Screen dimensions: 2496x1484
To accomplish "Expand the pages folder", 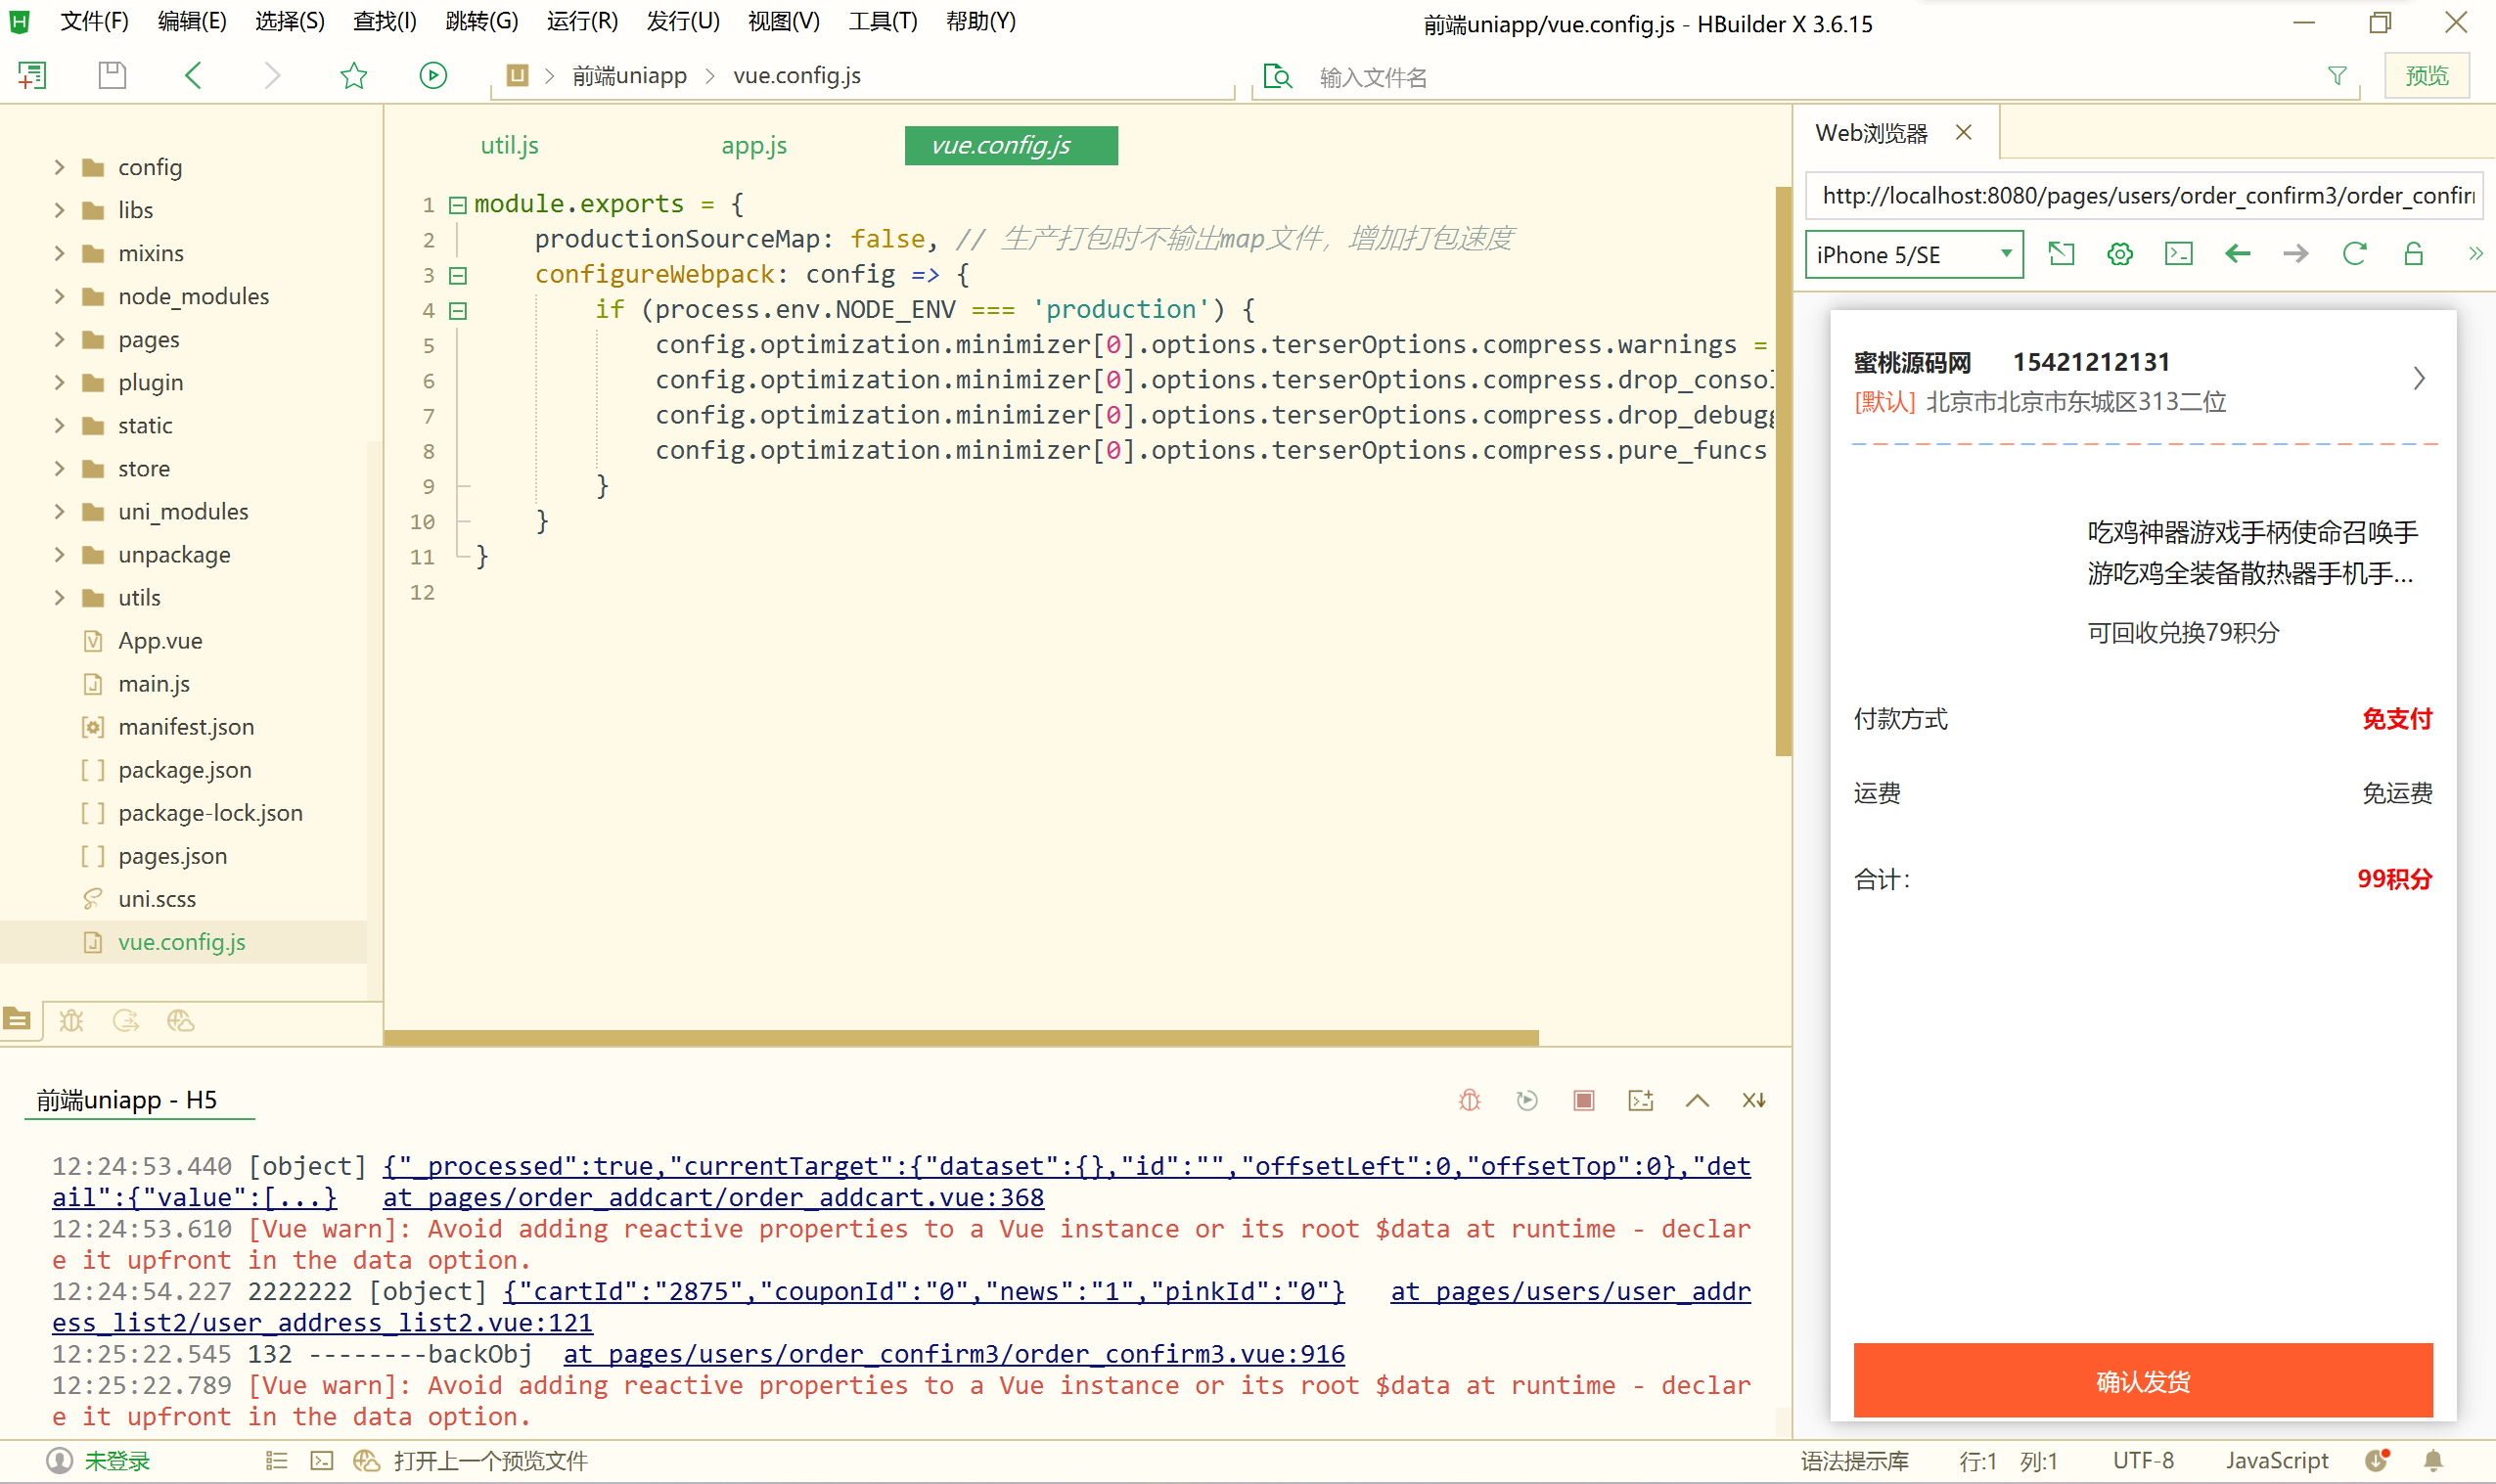I will [x=59, y=339].
